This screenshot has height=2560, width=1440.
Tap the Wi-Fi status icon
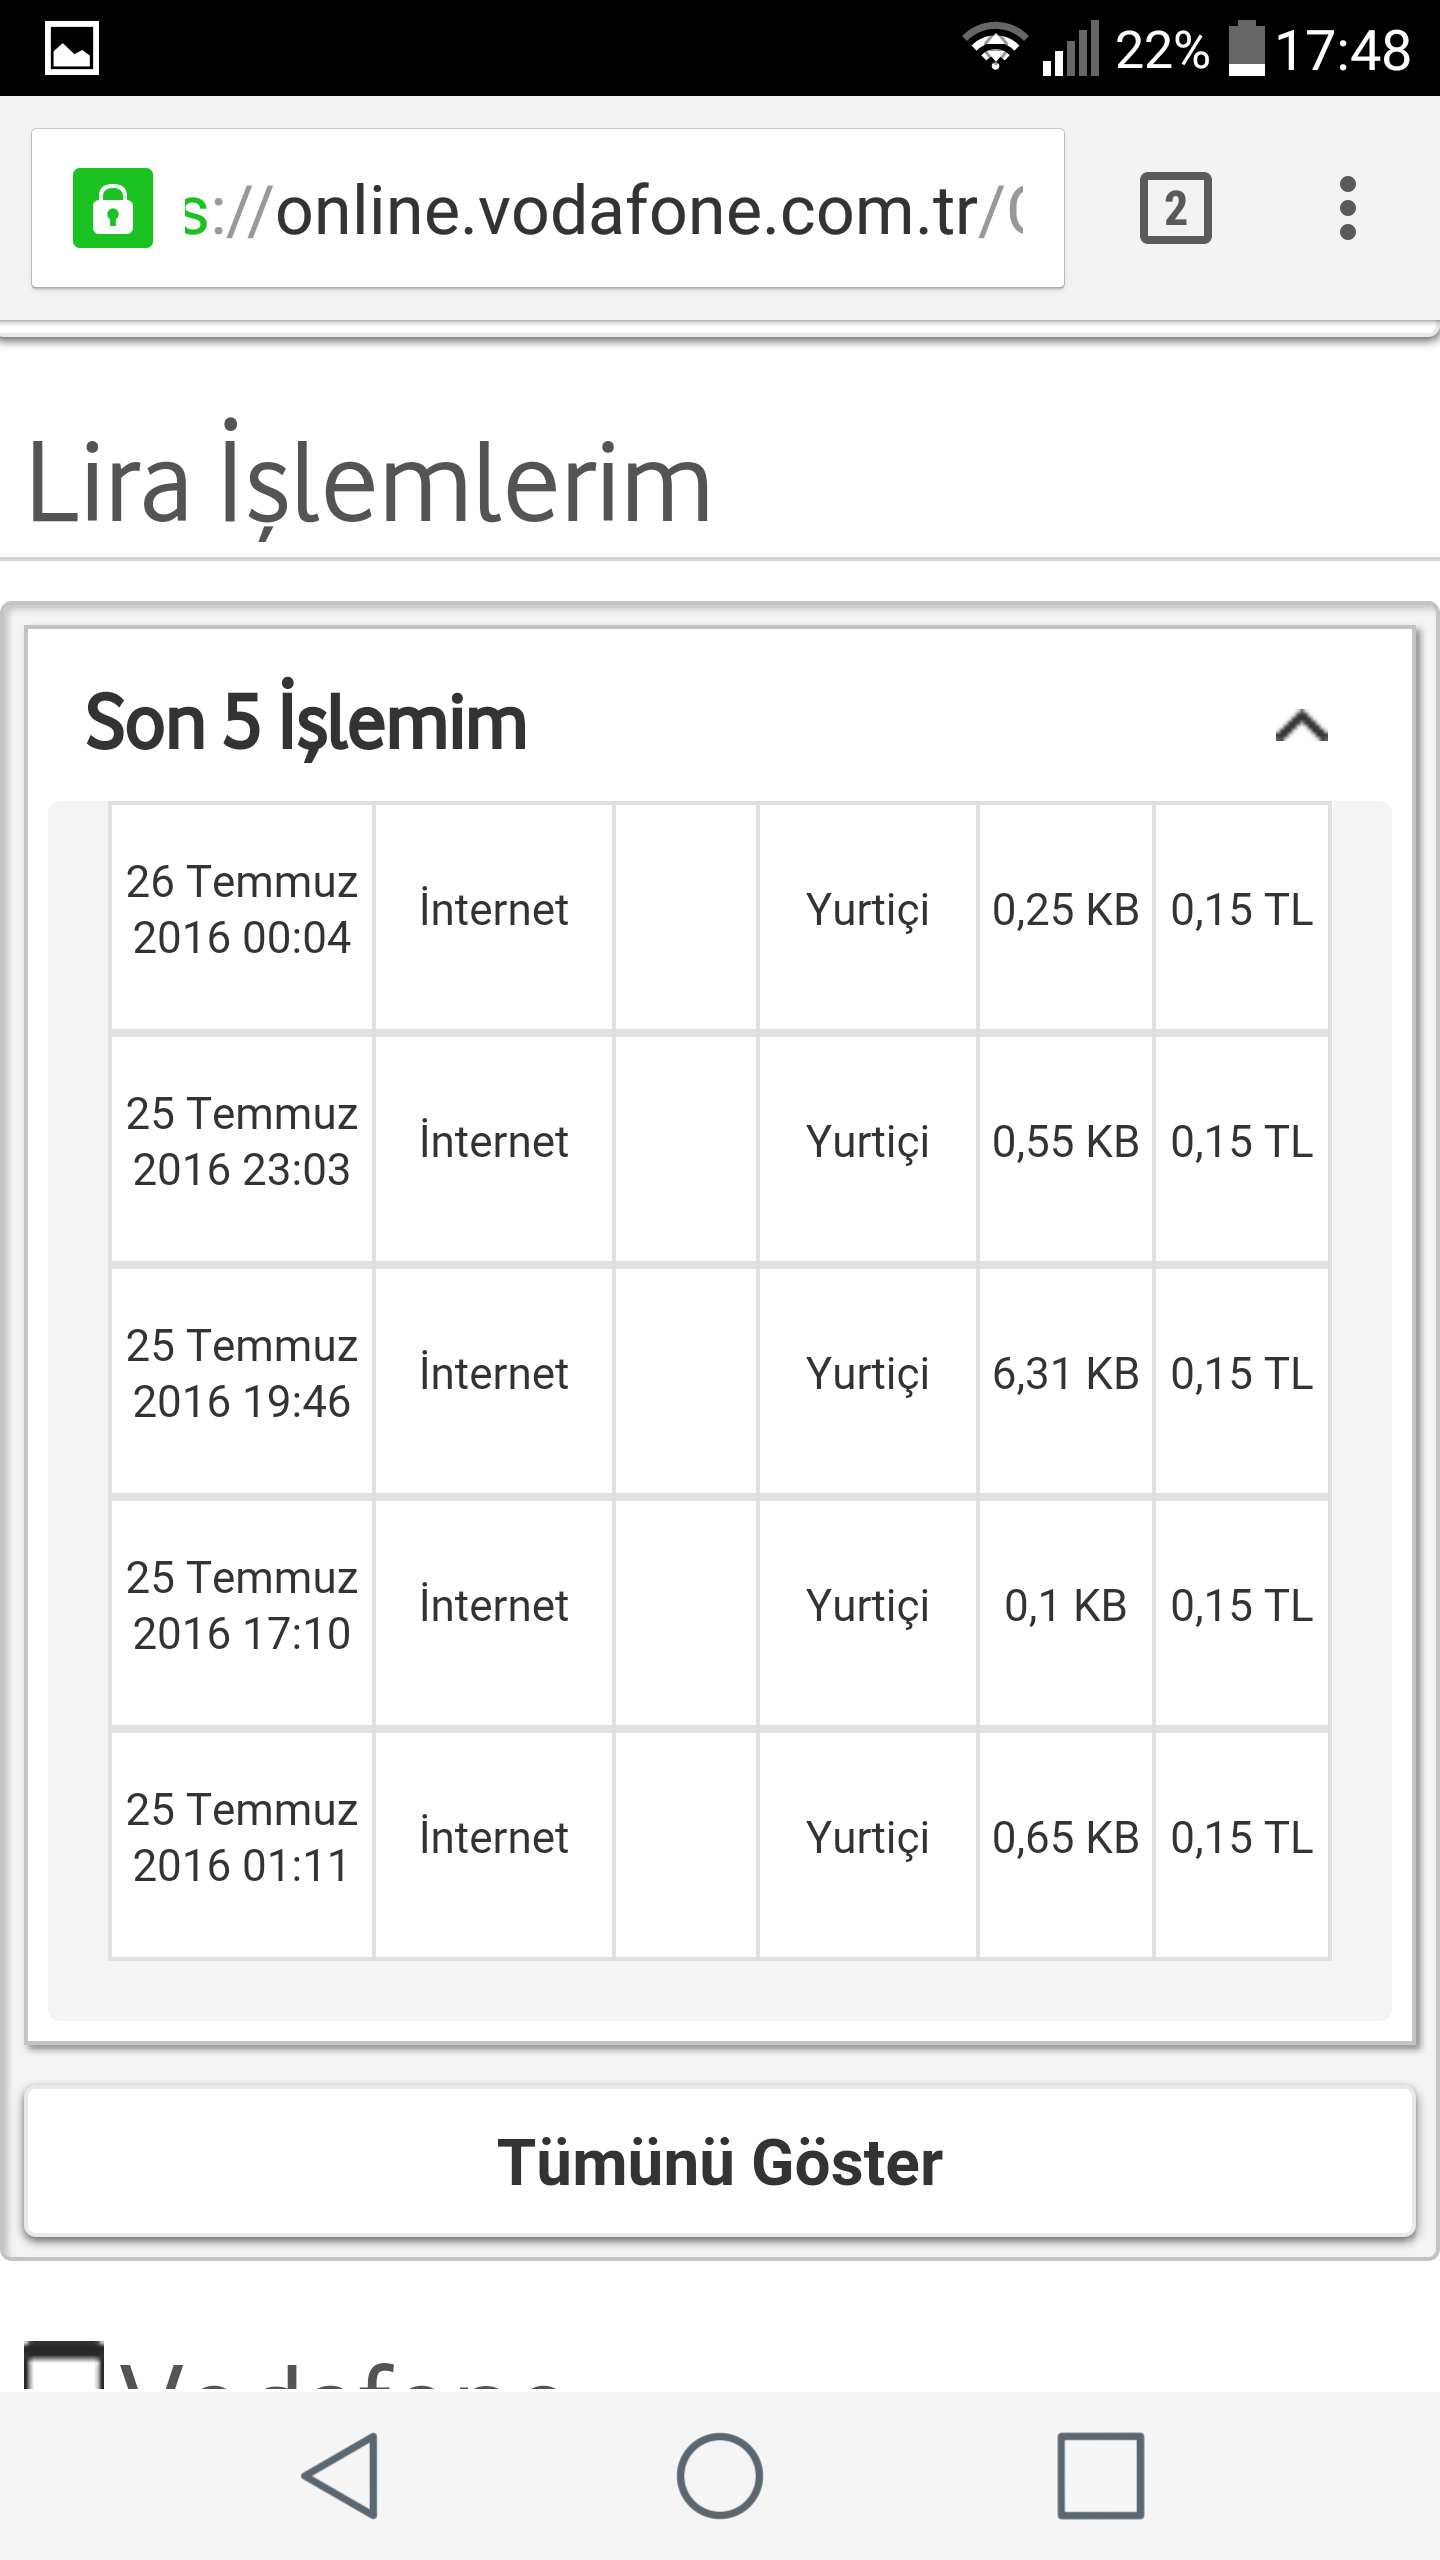point(994,48)
